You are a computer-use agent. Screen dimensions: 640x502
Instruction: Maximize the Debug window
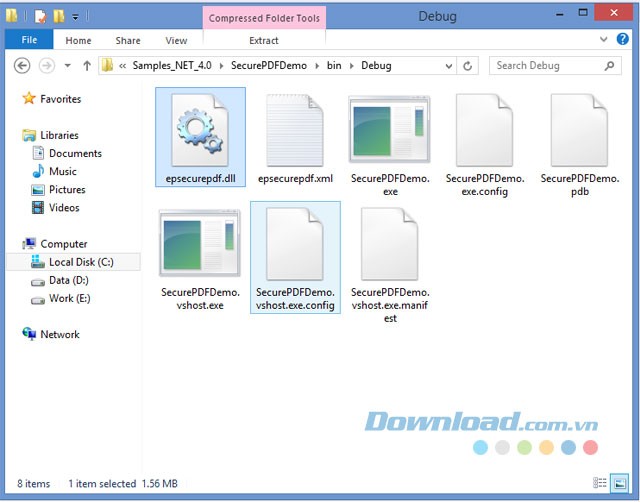pos(583,13)
